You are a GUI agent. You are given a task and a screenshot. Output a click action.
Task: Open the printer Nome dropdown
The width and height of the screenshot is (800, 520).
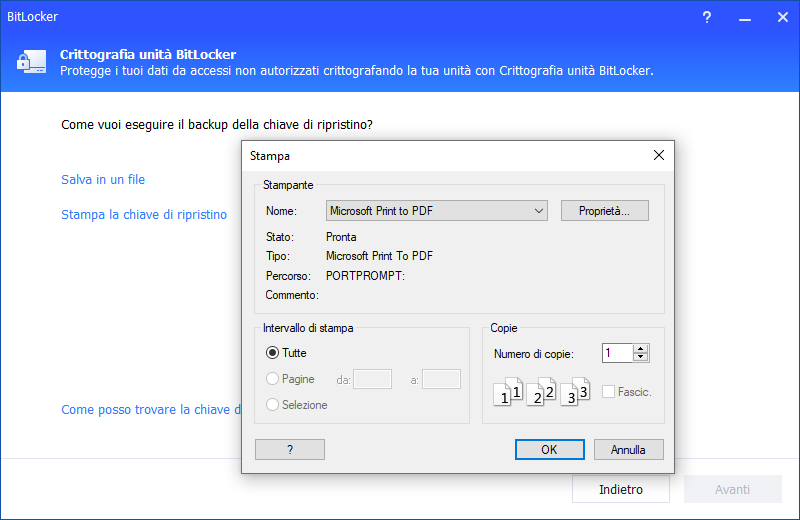click(437, 211)
